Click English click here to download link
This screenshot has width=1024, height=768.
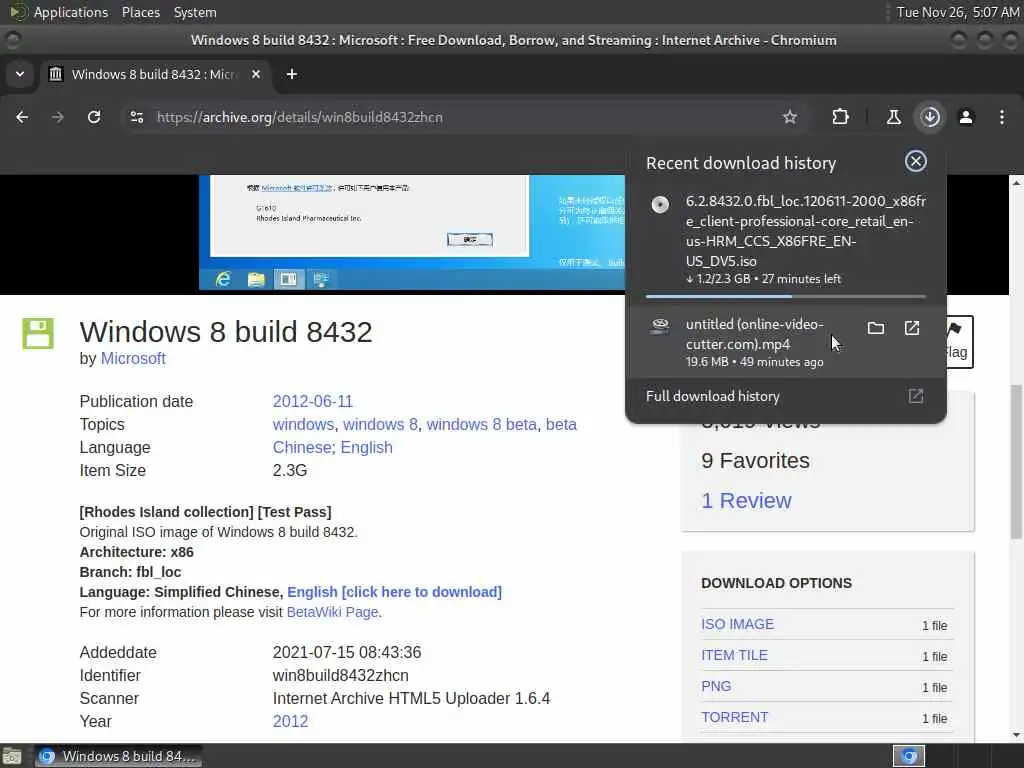tap(394, 592)
